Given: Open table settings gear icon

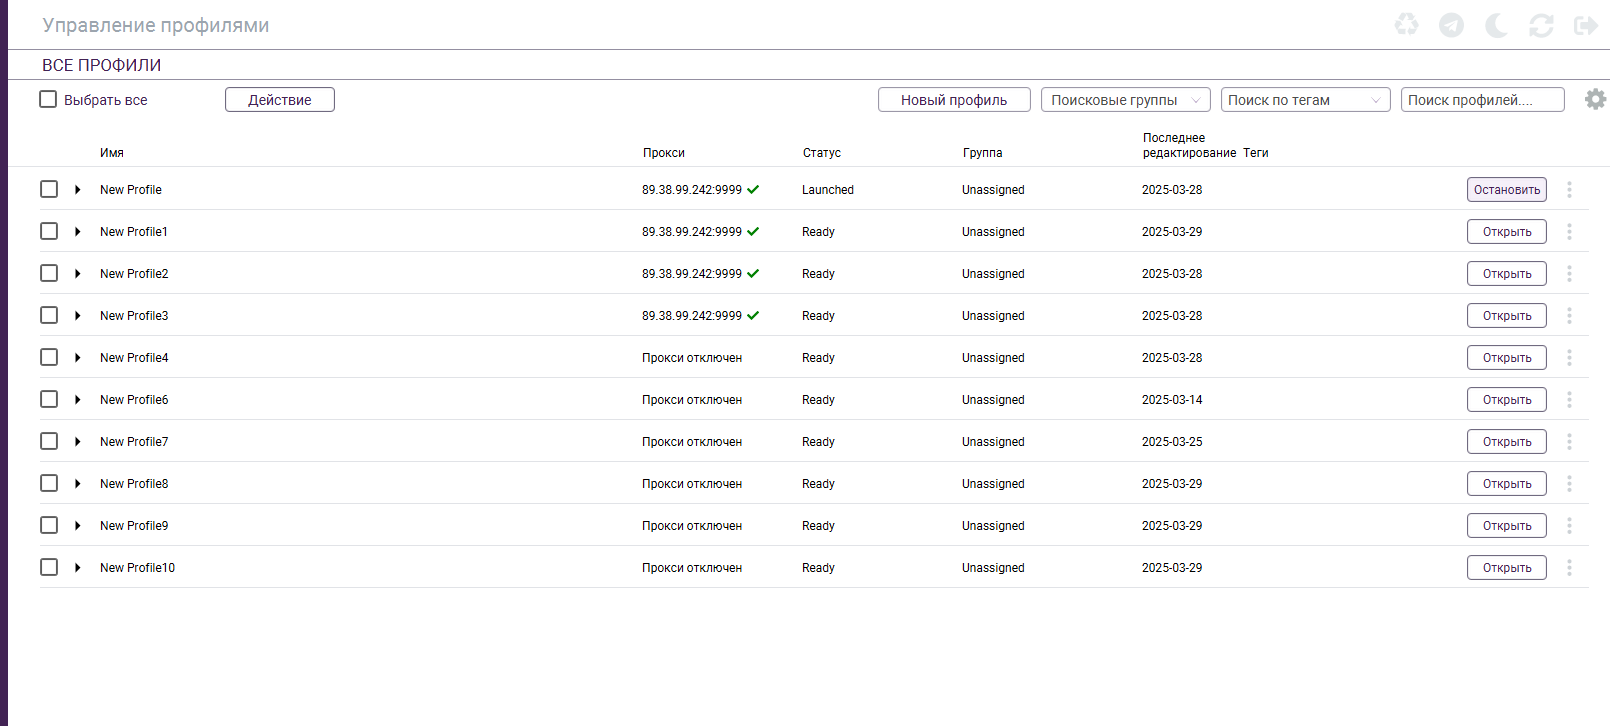Looking at the screenshot, I should (1596, 99).
